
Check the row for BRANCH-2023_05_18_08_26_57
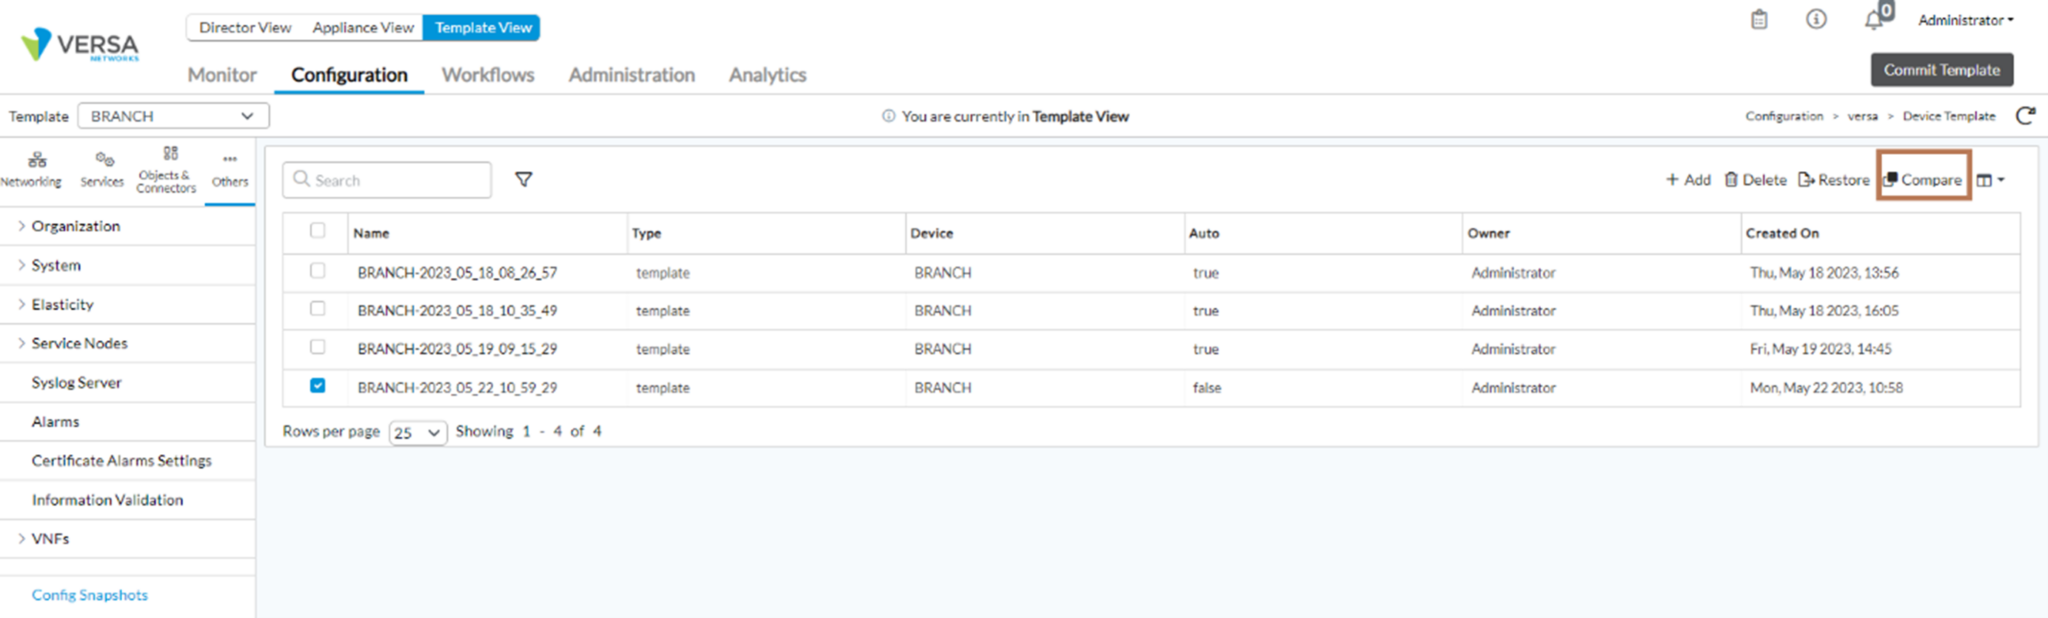tap(318, 271)
